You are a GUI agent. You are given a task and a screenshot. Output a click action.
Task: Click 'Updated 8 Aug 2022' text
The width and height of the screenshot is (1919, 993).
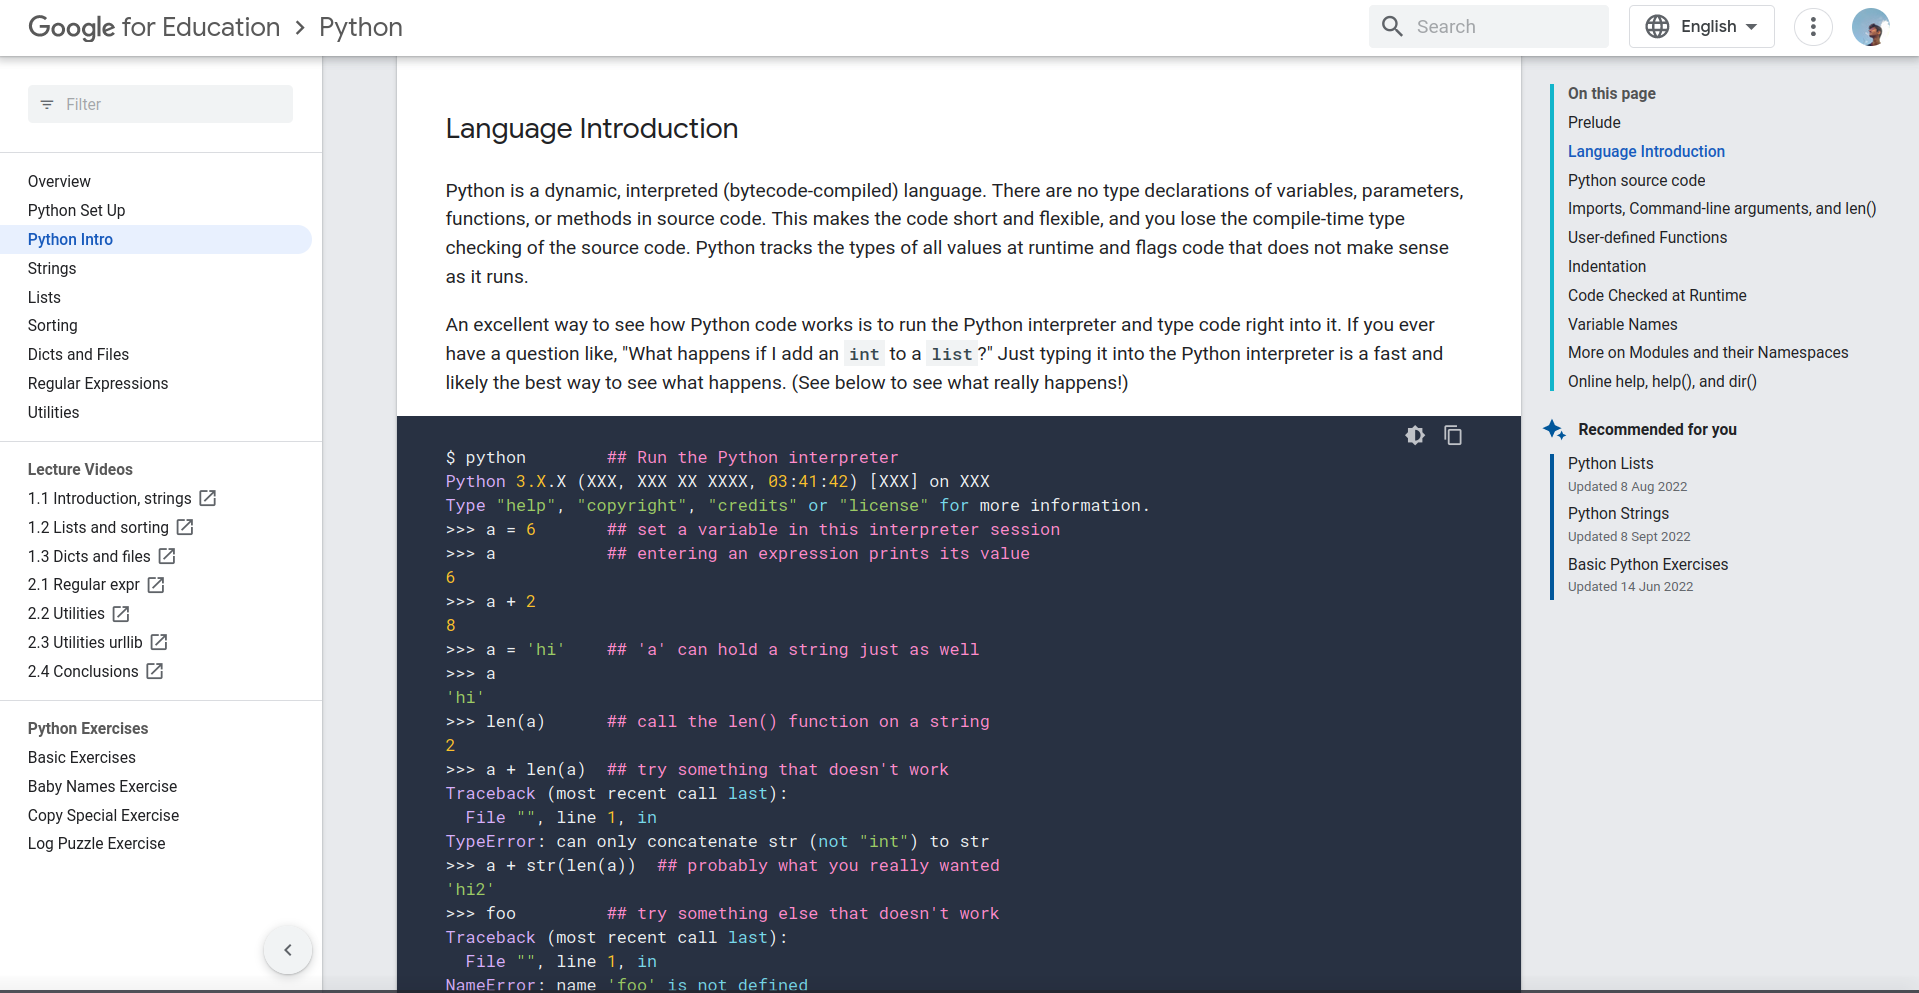click(1627, 486)
